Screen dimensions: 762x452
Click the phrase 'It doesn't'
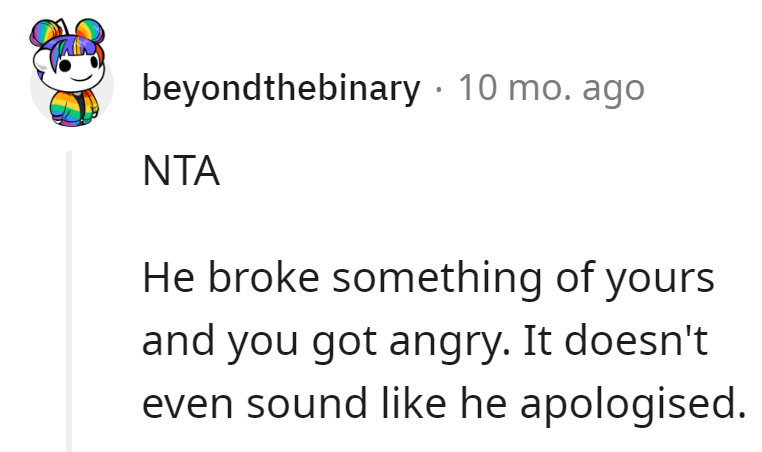[x=615, y=340]
